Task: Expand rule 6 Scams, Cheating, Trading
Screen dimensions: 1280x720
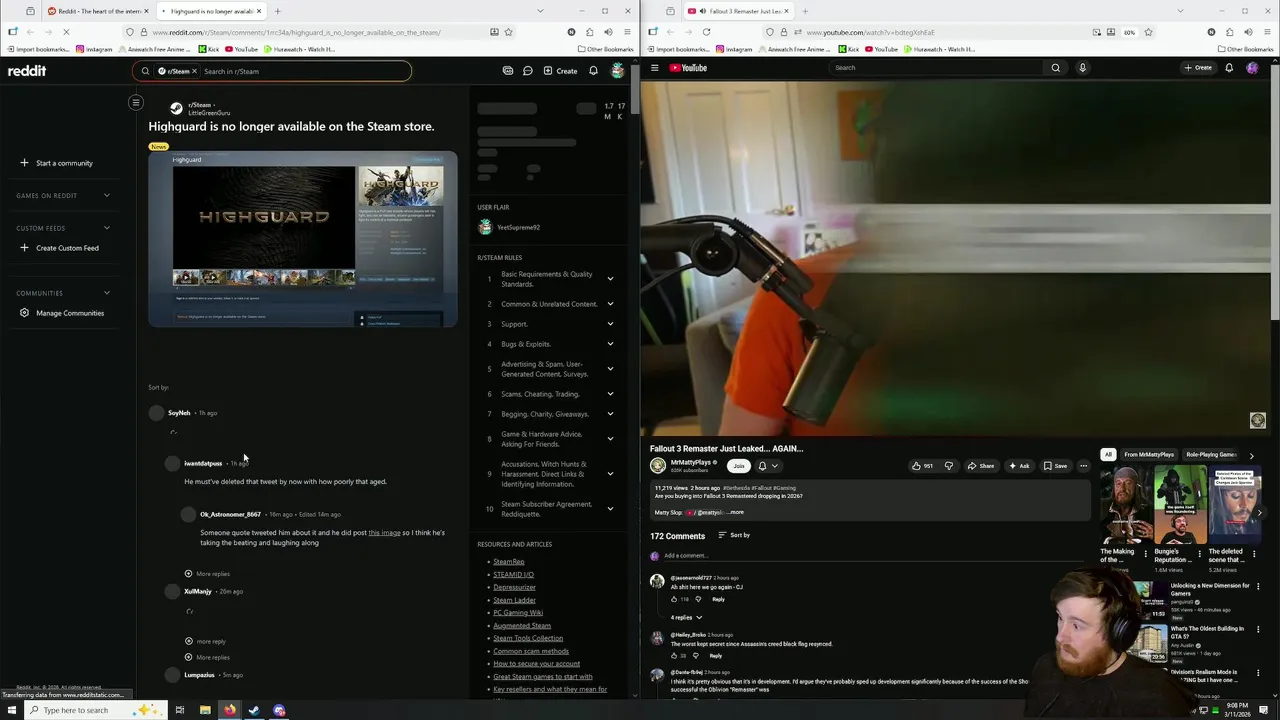Action: click(610, 394)
